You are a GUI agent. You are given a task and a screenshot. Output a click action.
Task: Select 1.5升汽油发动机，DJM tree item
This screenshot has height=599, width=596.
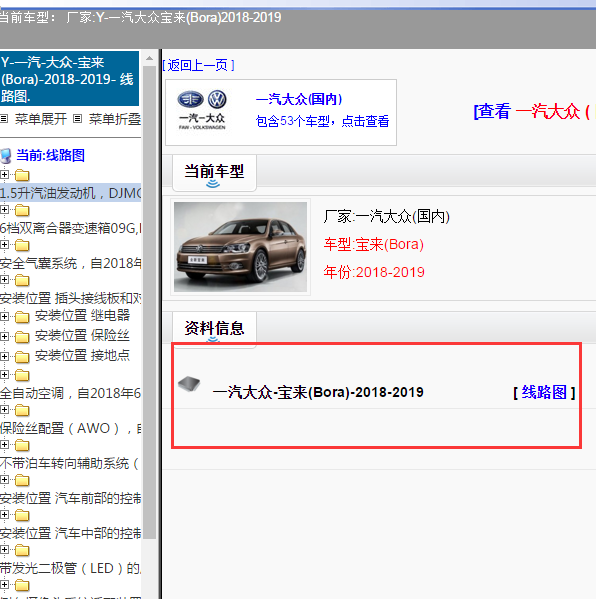[x=70, y=193]
